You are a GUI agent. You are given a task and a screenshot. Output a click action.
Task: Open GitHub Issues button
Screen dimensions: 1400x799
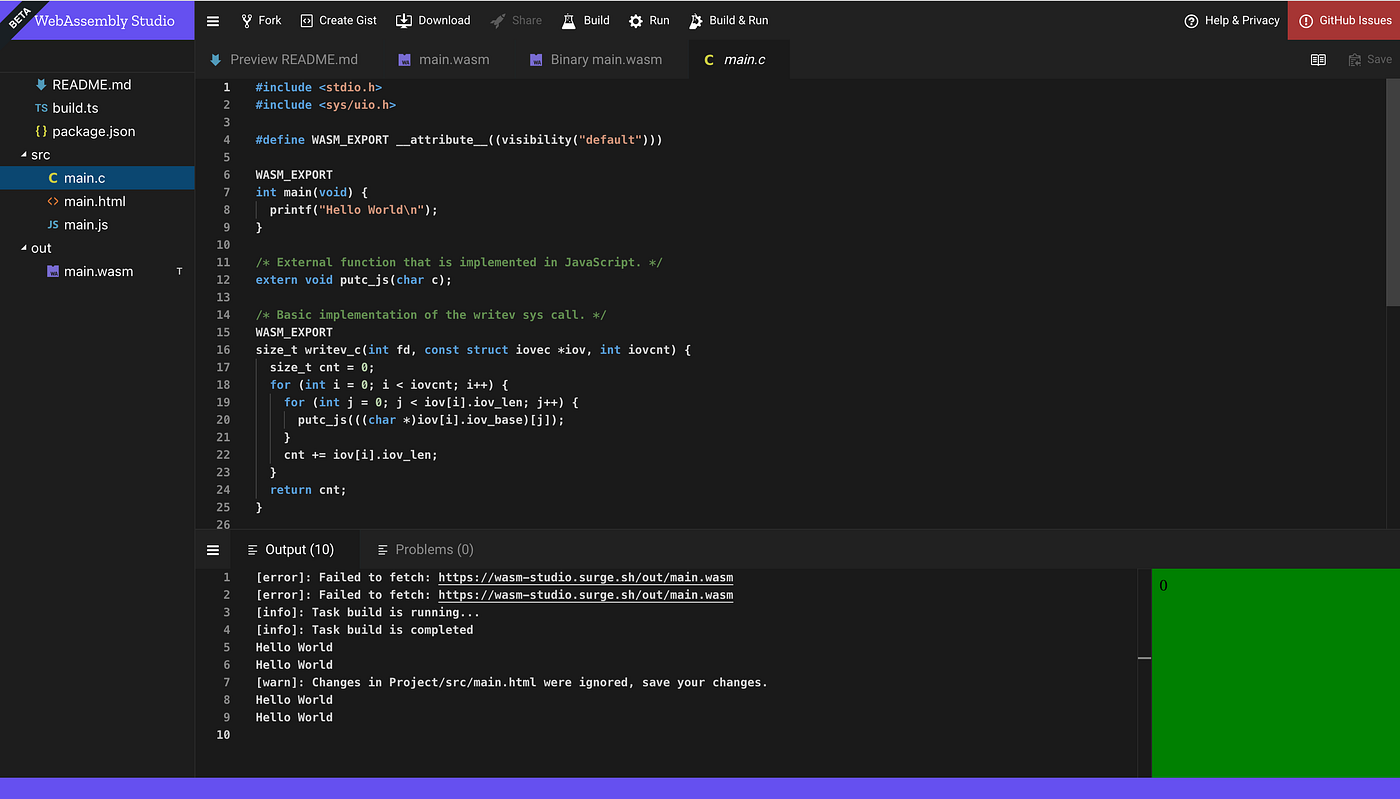1344,20
